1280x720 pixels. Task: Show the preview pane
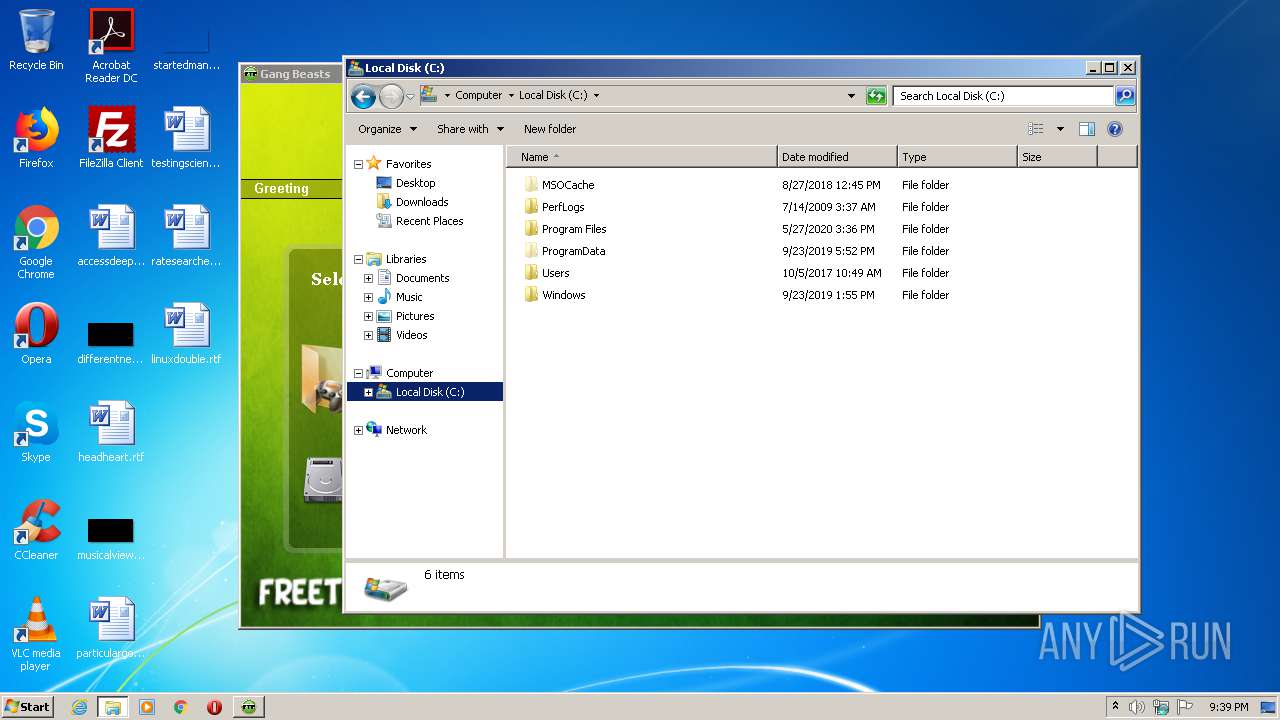pyautogui.click(x=1087, y=129)
